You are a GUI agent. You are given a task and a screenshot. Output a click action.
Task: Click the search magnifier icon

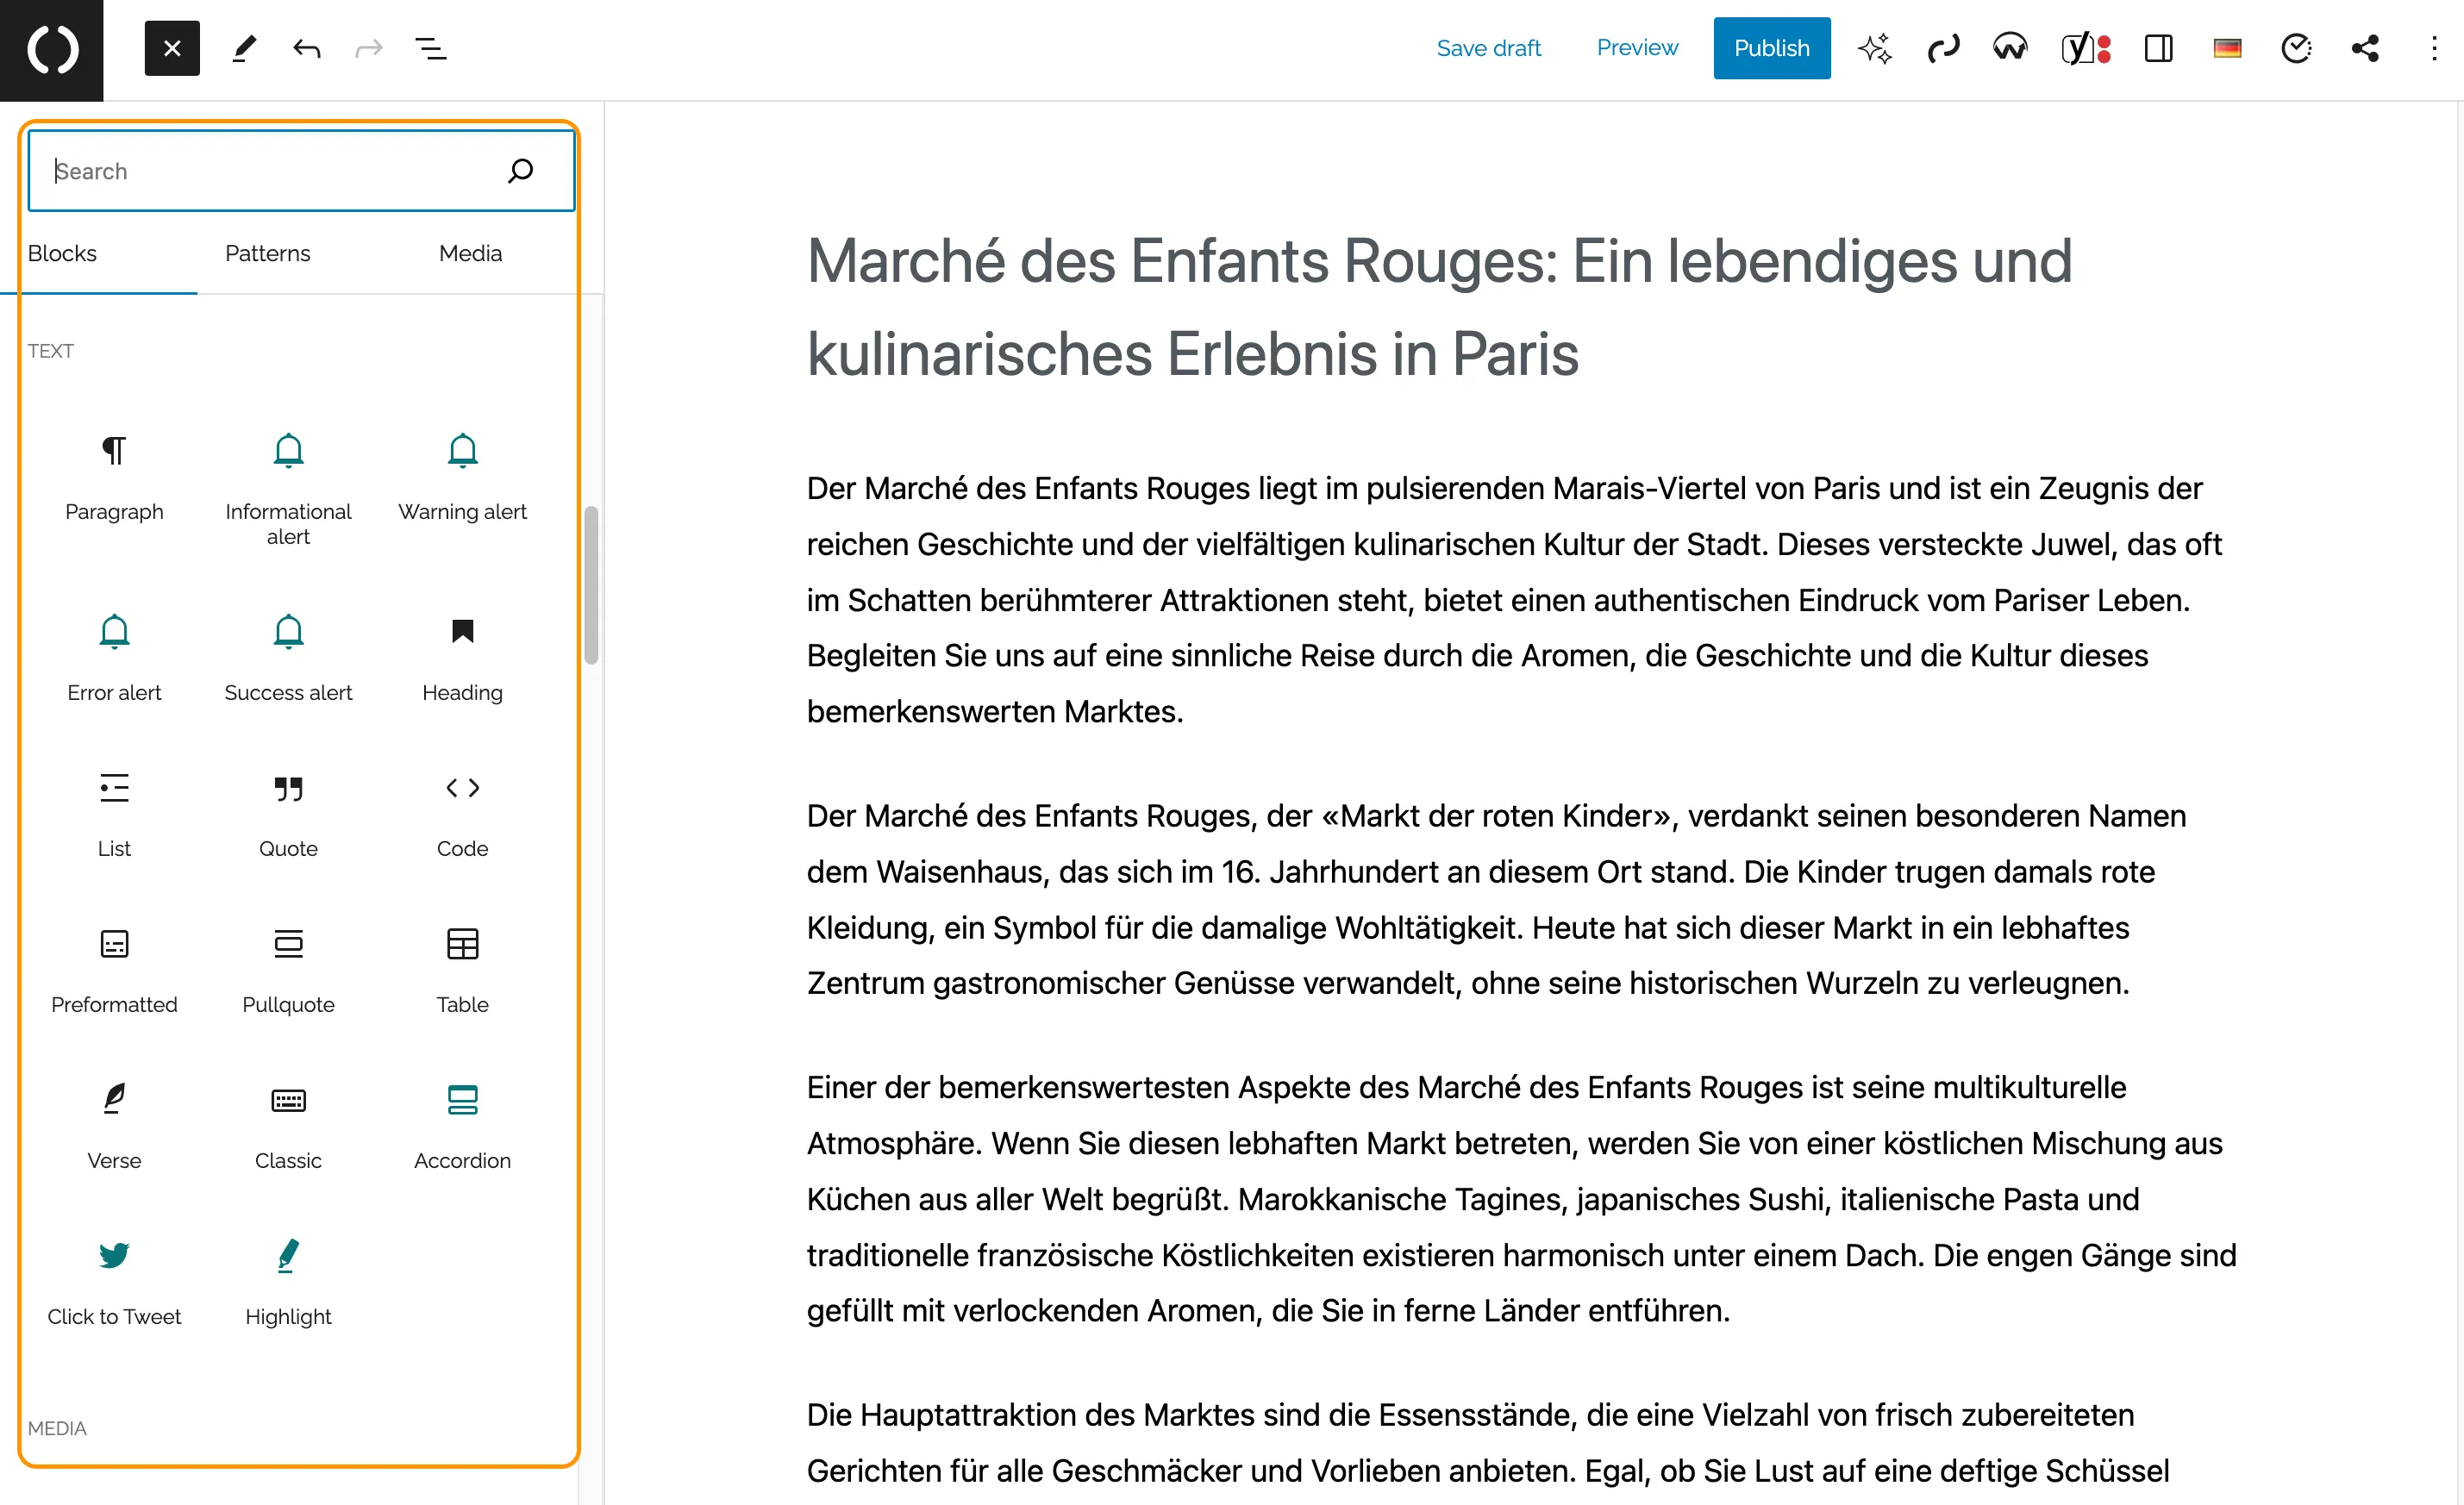tap(521, 171)
